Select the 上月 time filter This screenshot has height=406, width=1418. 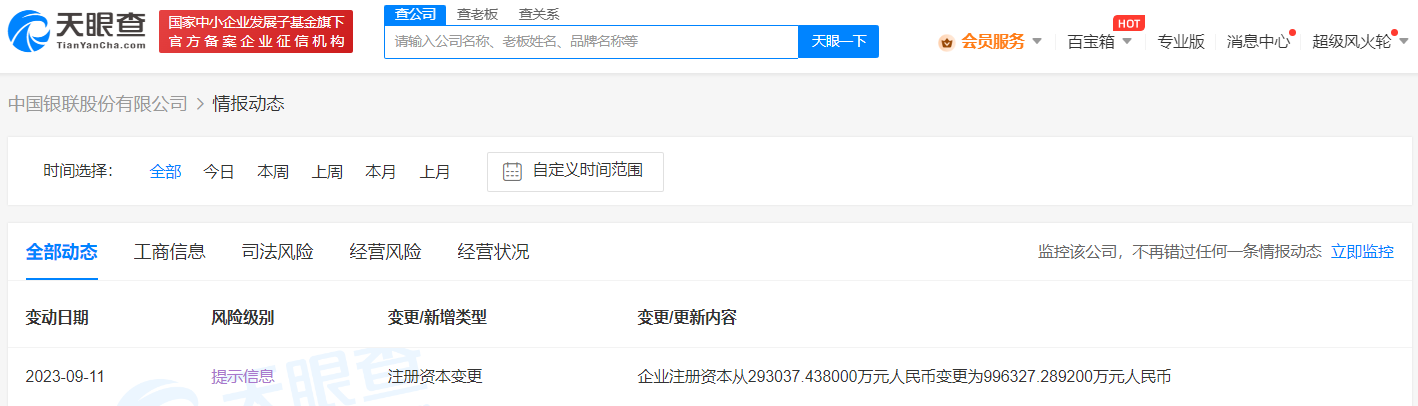pos(435,172)
